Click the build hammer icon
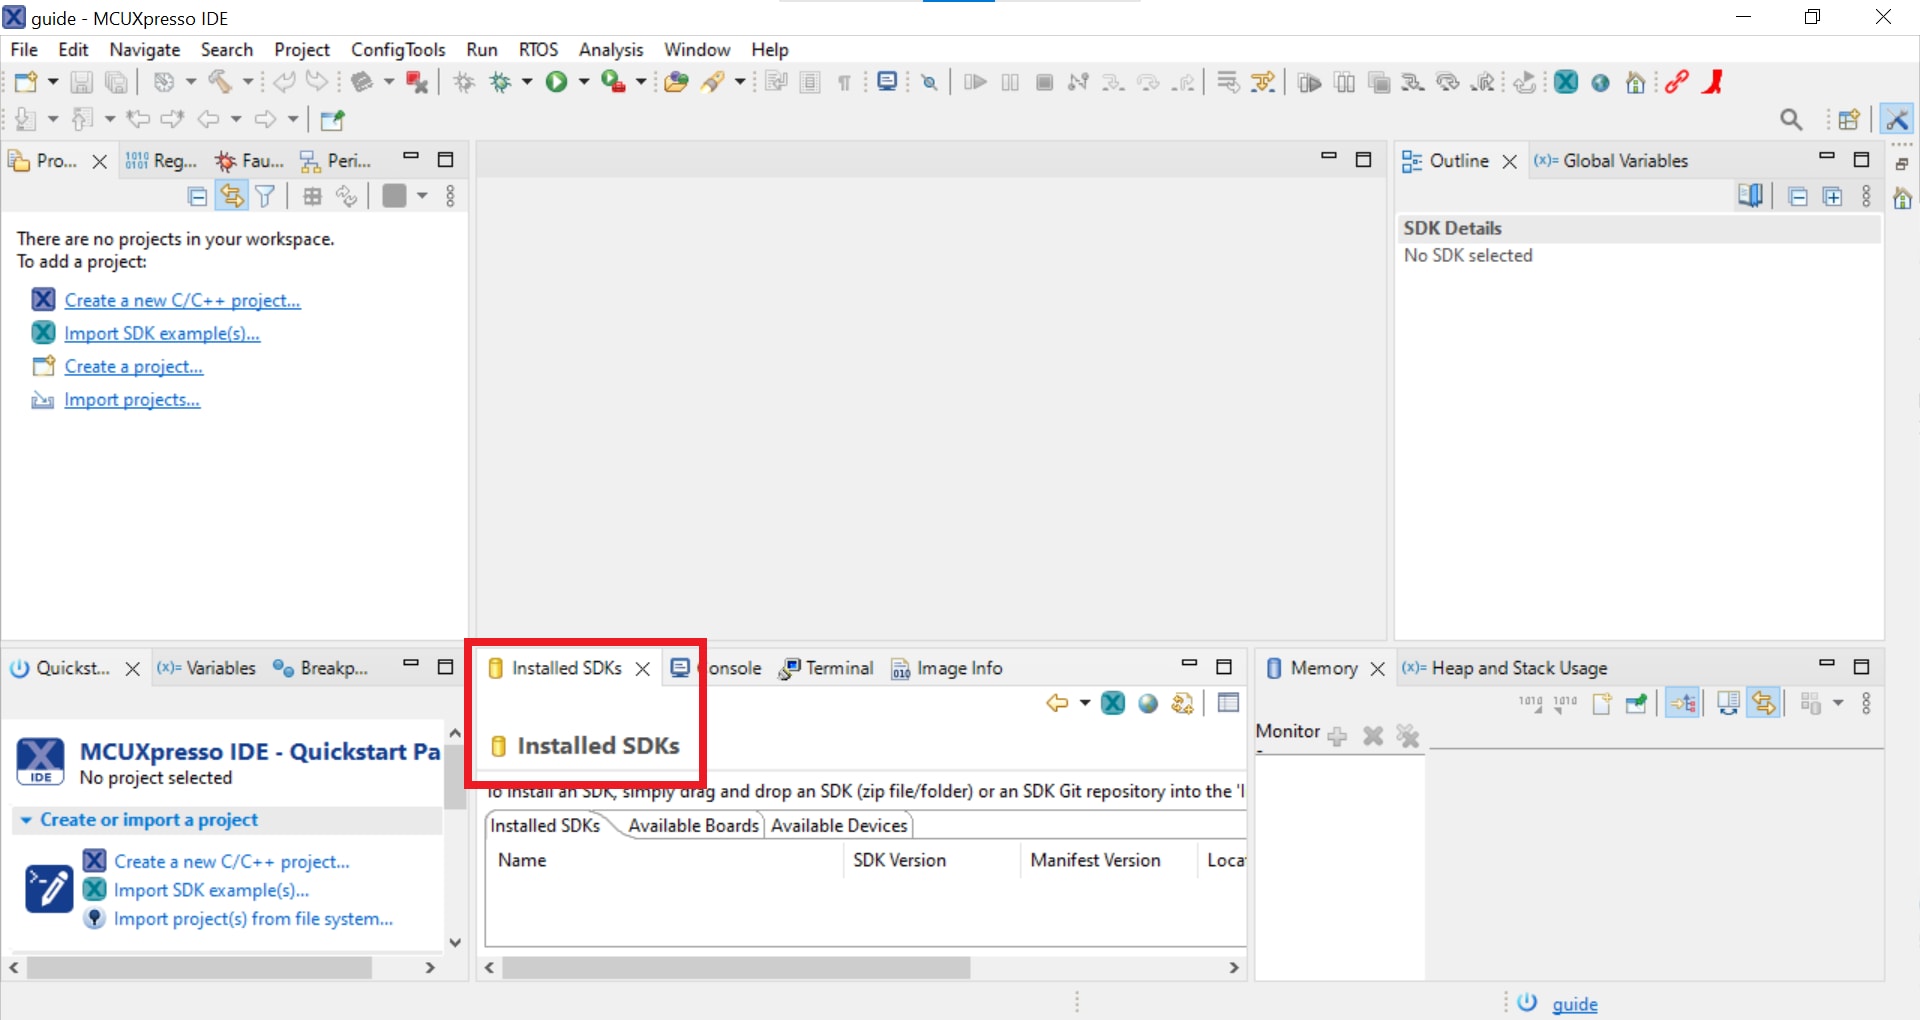 (x=220, y=83)
